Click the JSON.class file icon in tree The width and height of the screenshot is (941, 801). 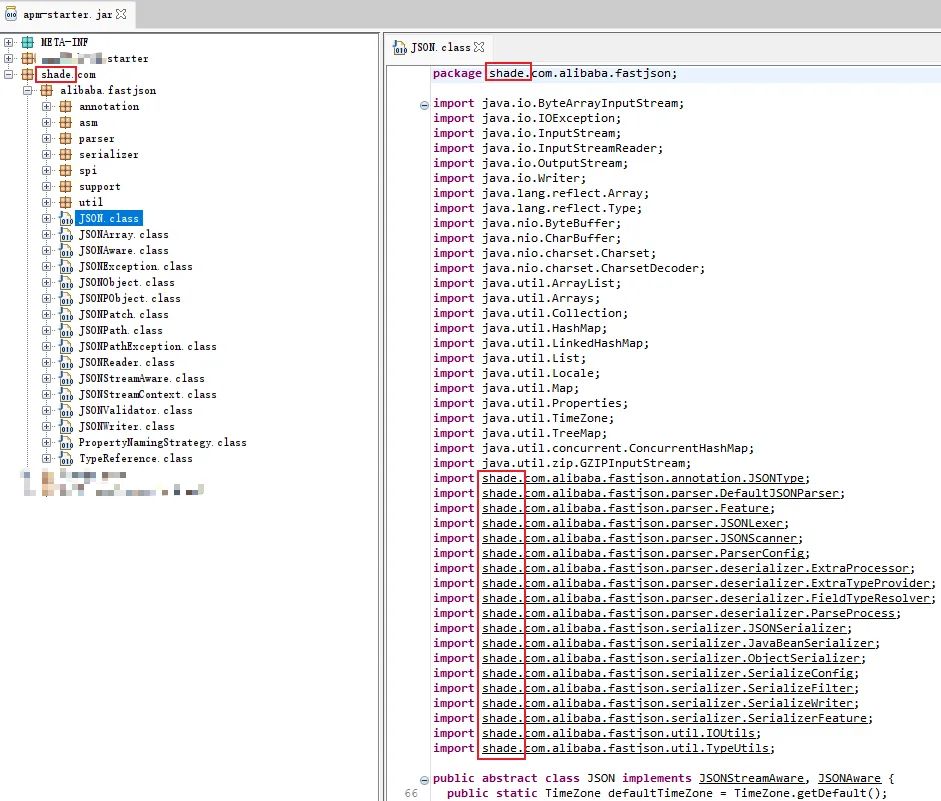66,218
